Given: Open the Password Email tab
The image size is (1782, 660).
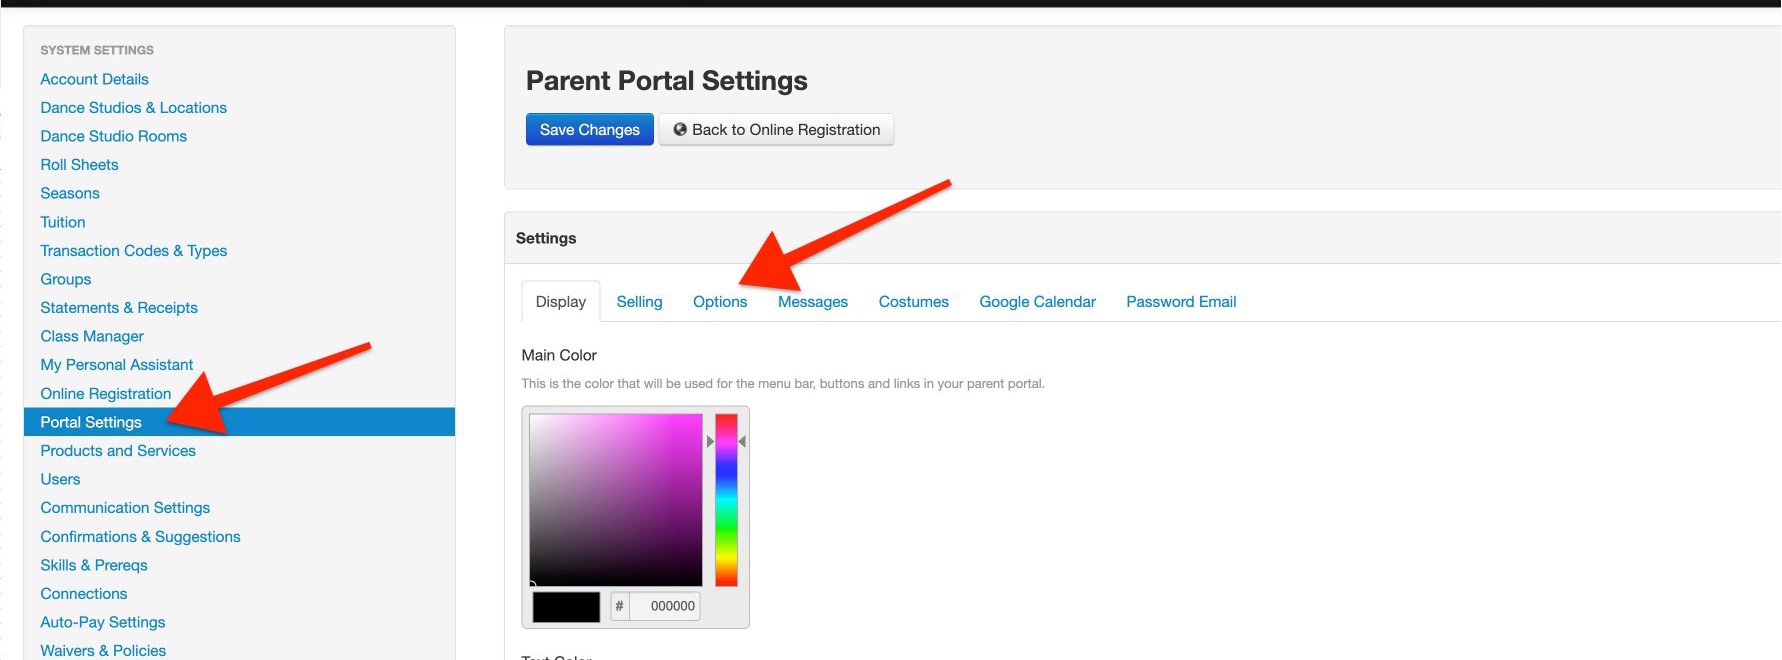Looking at the screenshot, I should click(1180, 302).
